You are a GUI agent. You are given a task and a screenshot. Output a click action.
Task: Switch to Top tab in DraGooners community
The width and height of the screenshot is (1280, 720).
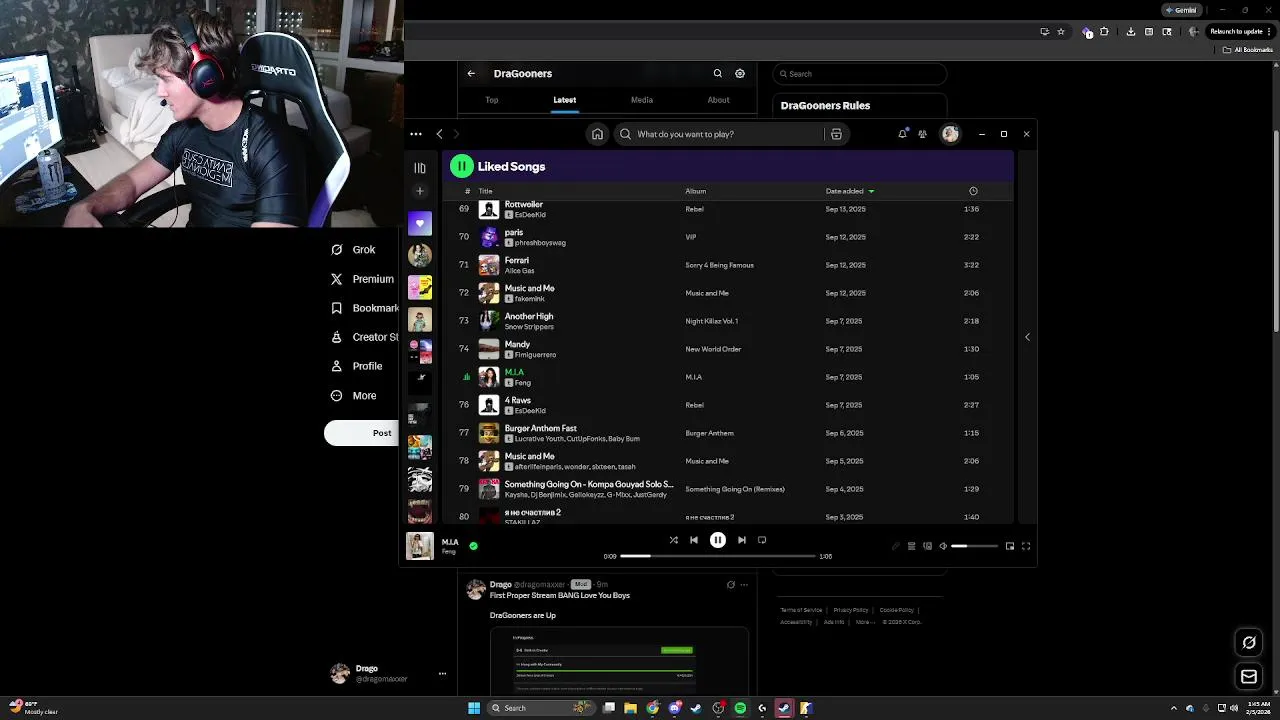pos(491,100)
